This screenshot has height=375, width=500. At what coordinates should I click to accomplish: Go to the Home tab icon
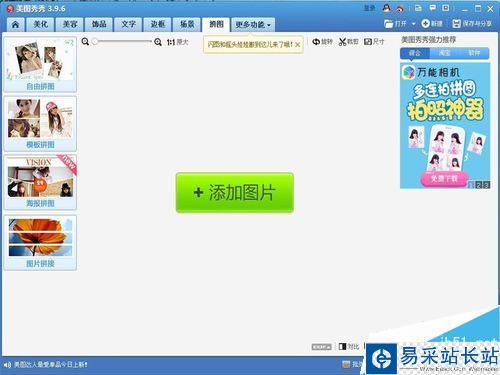[x=15, y=24]
